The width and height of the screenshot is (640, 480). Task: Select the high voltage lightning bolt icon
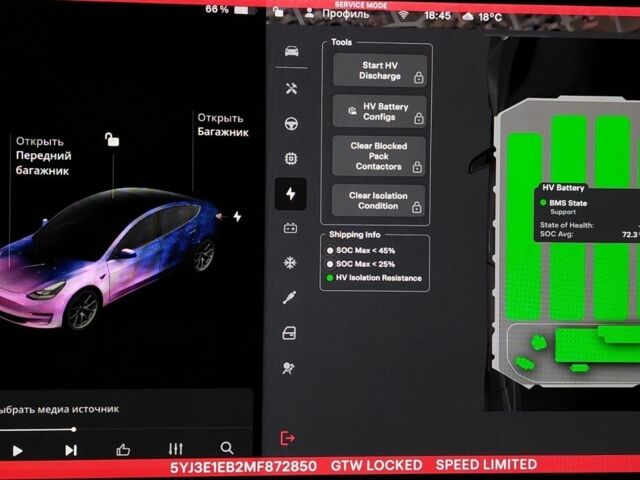pyautogui.click(x=291, y=193)
